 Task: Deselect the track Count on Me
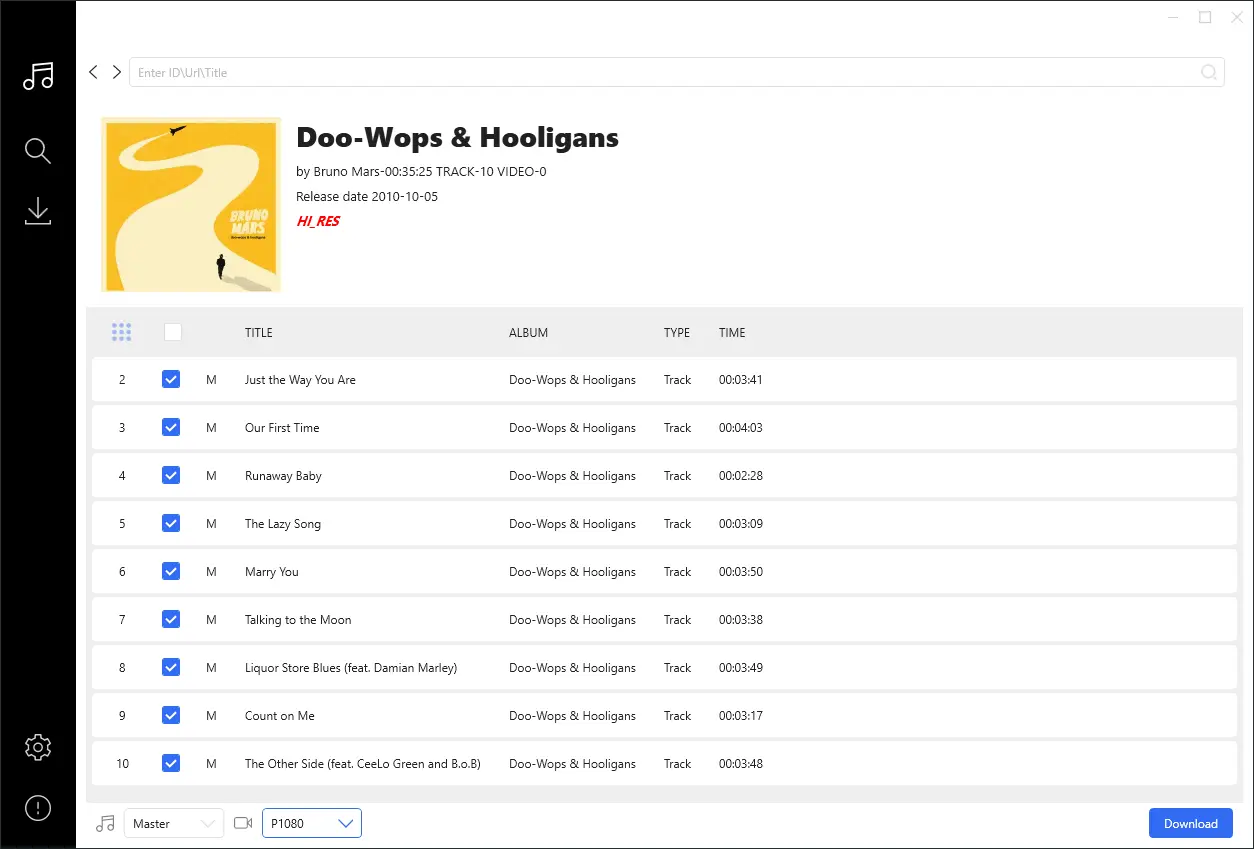[x=171, y=715]
